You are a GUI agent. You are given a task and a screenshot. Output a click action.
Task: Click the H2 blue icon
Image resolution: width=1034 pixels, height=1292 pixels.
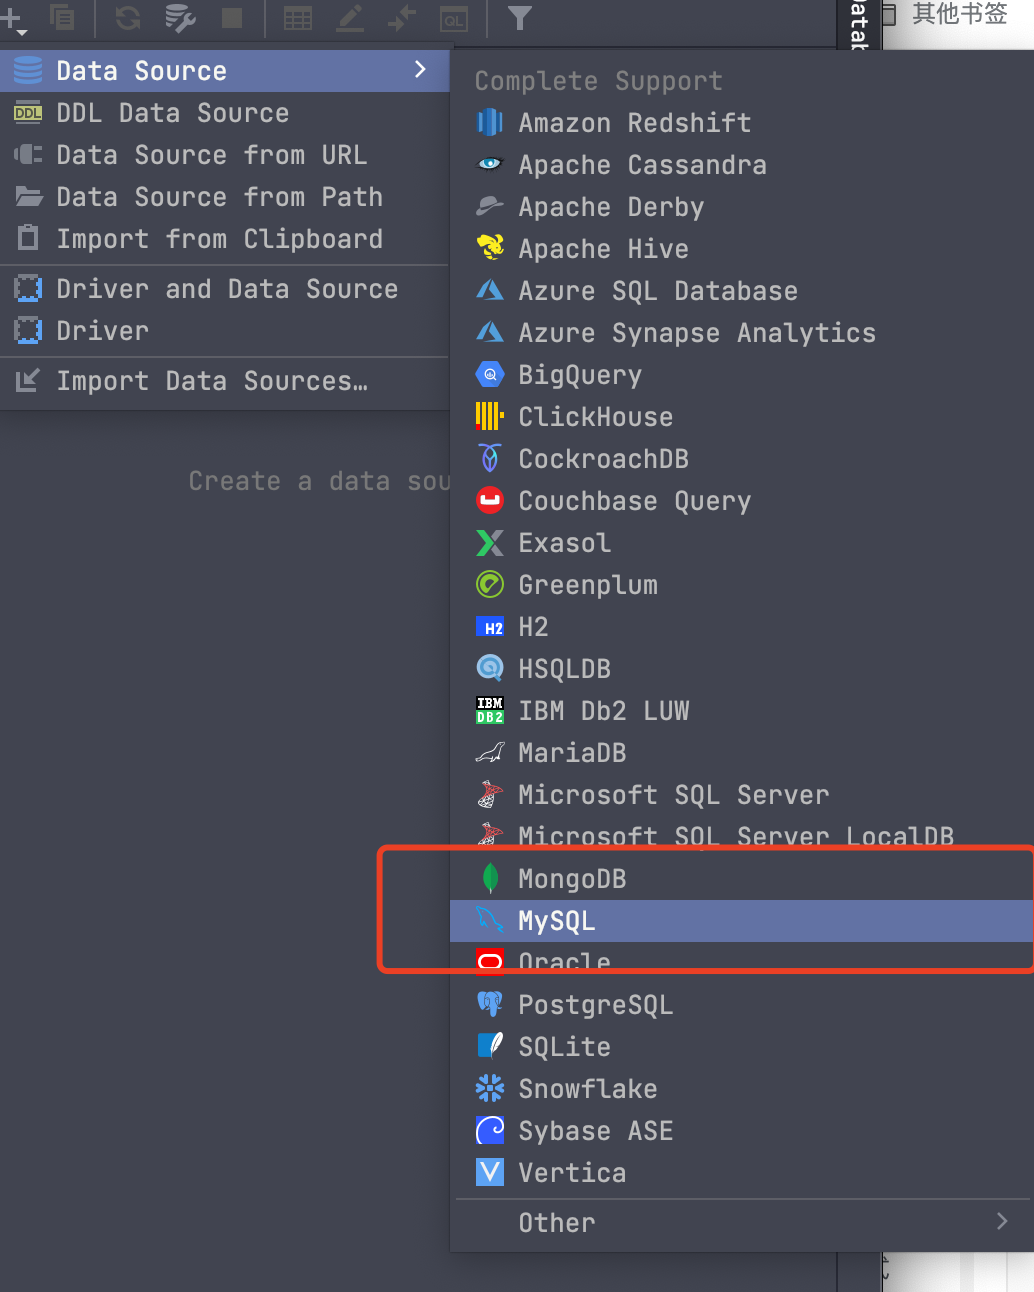[x=490, y=628]
